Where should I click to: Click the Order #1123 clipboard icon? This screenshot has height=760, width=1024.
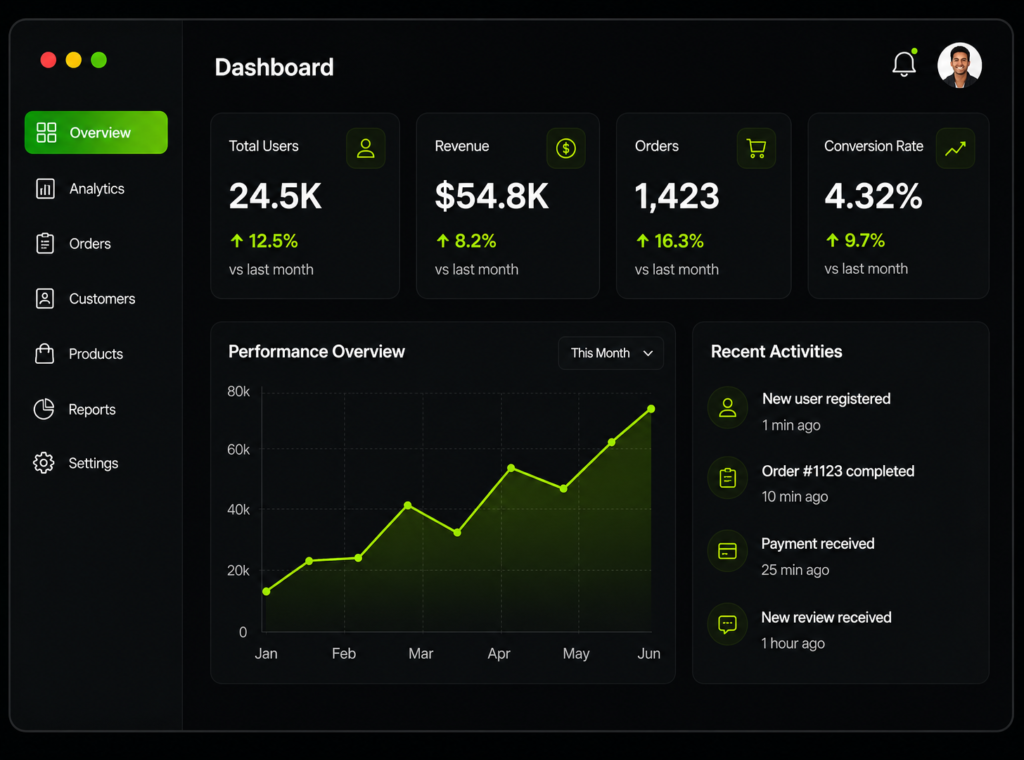tap(727, 478)
